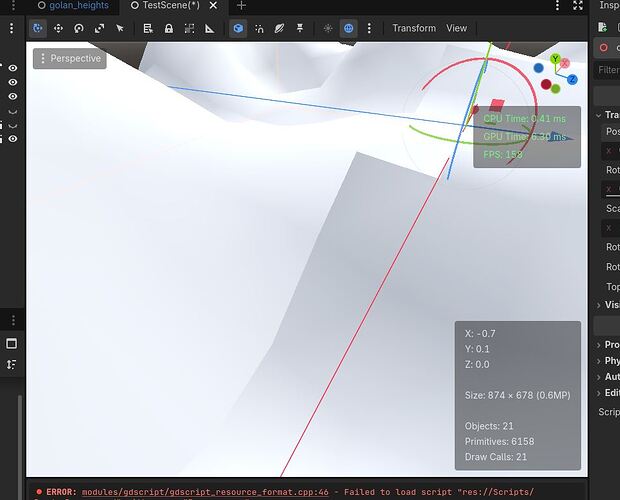
Task: Click the left dock vertical scrollbar
Action: click(x=19, y=447)
